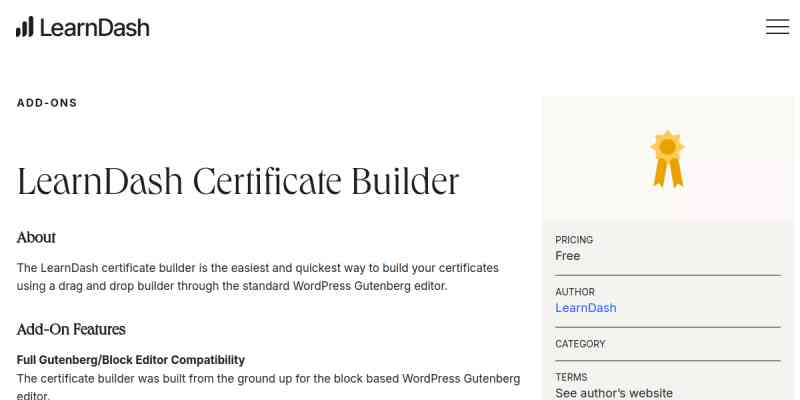This screenshot has height=400, width=800.
Task: Click the PRICING label
Action: pyautogui.click(x=574, y=240)
